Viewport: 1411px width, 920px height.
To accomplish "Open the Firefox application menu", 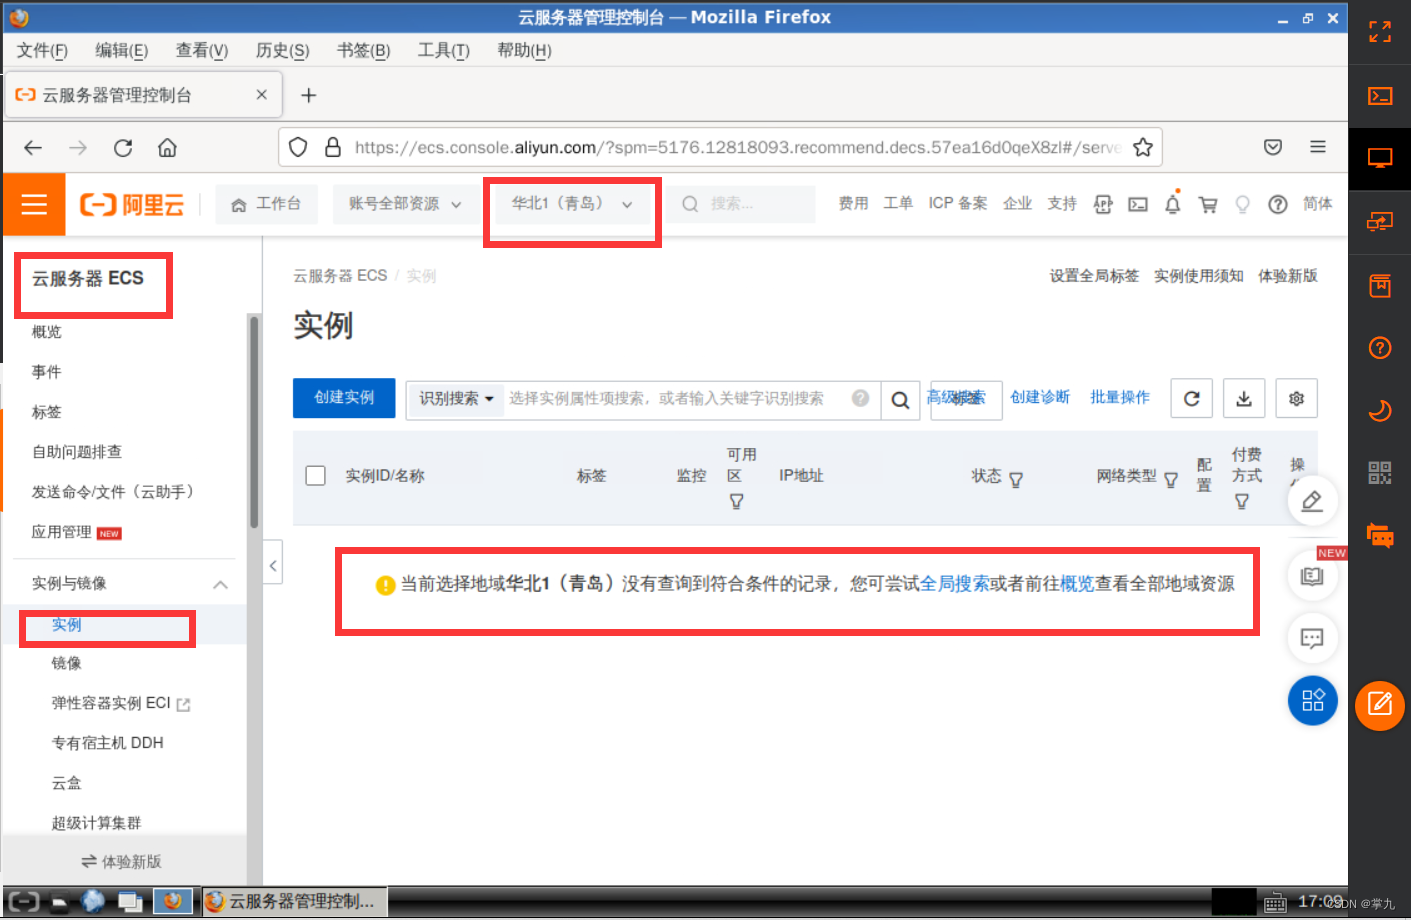I will pos(1318,147).
